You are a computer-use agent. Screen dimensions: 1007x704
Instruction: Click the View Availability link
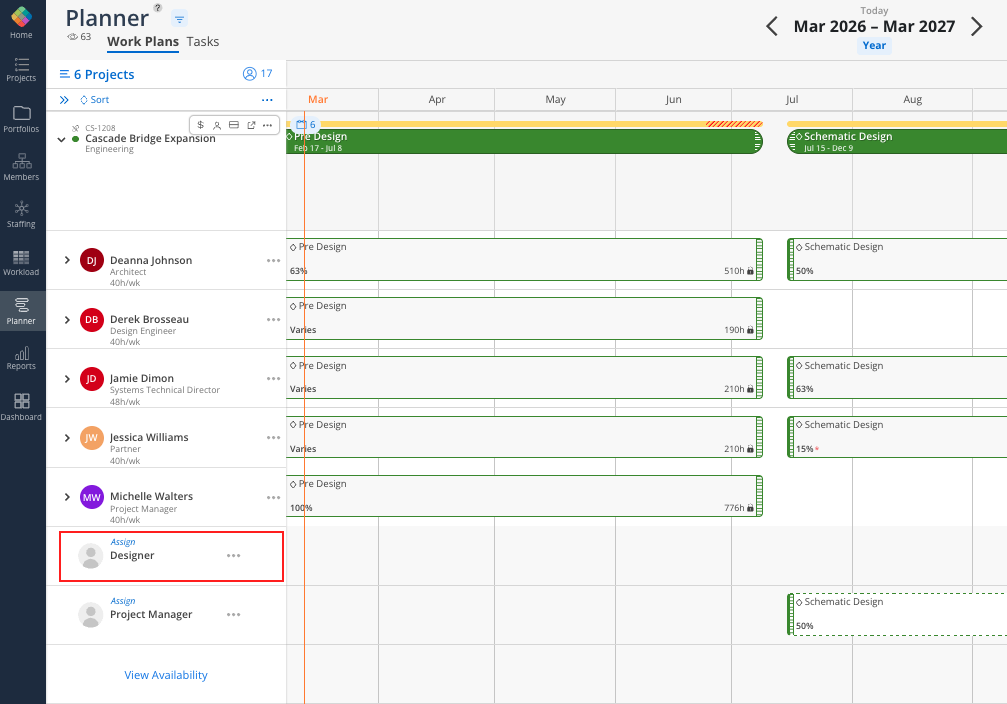(166, 675)
